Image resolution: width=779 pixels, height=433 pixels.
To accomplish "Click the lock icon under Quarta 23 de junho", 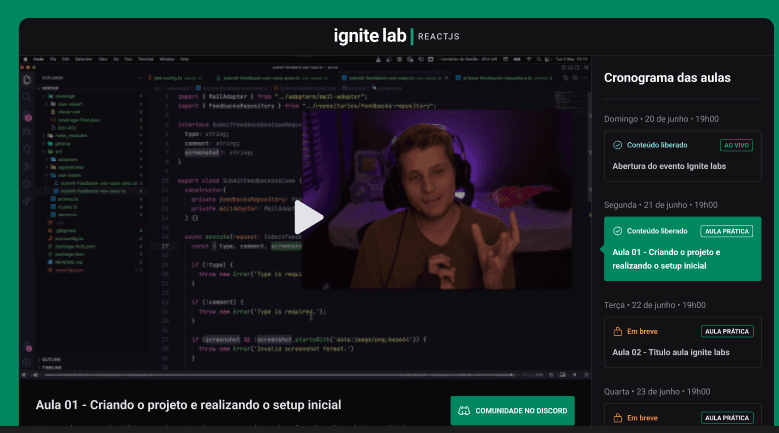I will (x=618, y=418).
